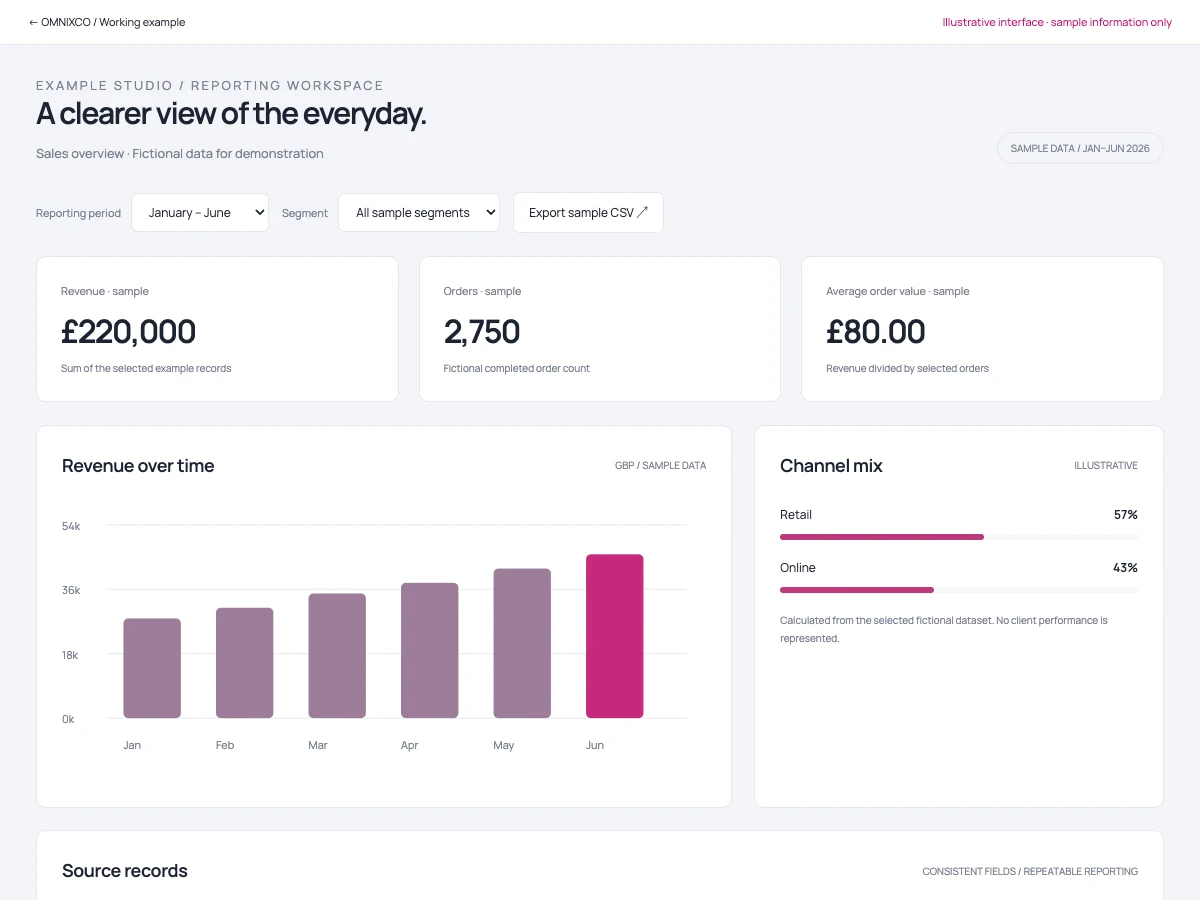The width and height of the screenshot is (1200, 900).
Task: Click Revenue divided by selected orders caption
Action: point(908,369)
